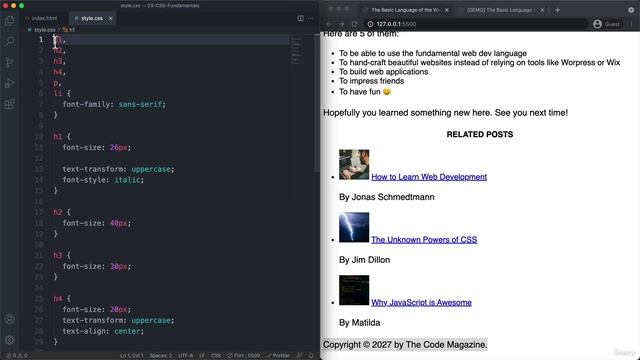This screenshot has height=360, width=640.
Task: Click the h1 breadcrumb symbol
Action: 69,30
